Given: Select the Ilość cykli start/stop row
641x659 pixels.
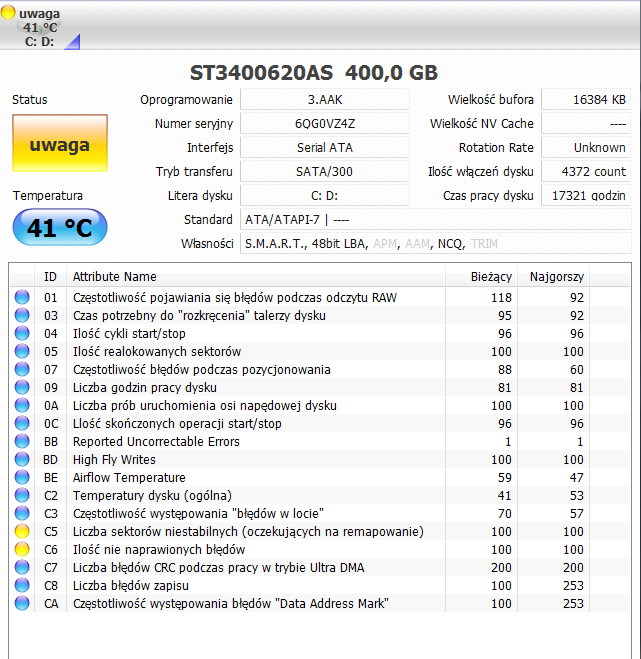Looking at the screenshot, I should click(320, 333).
